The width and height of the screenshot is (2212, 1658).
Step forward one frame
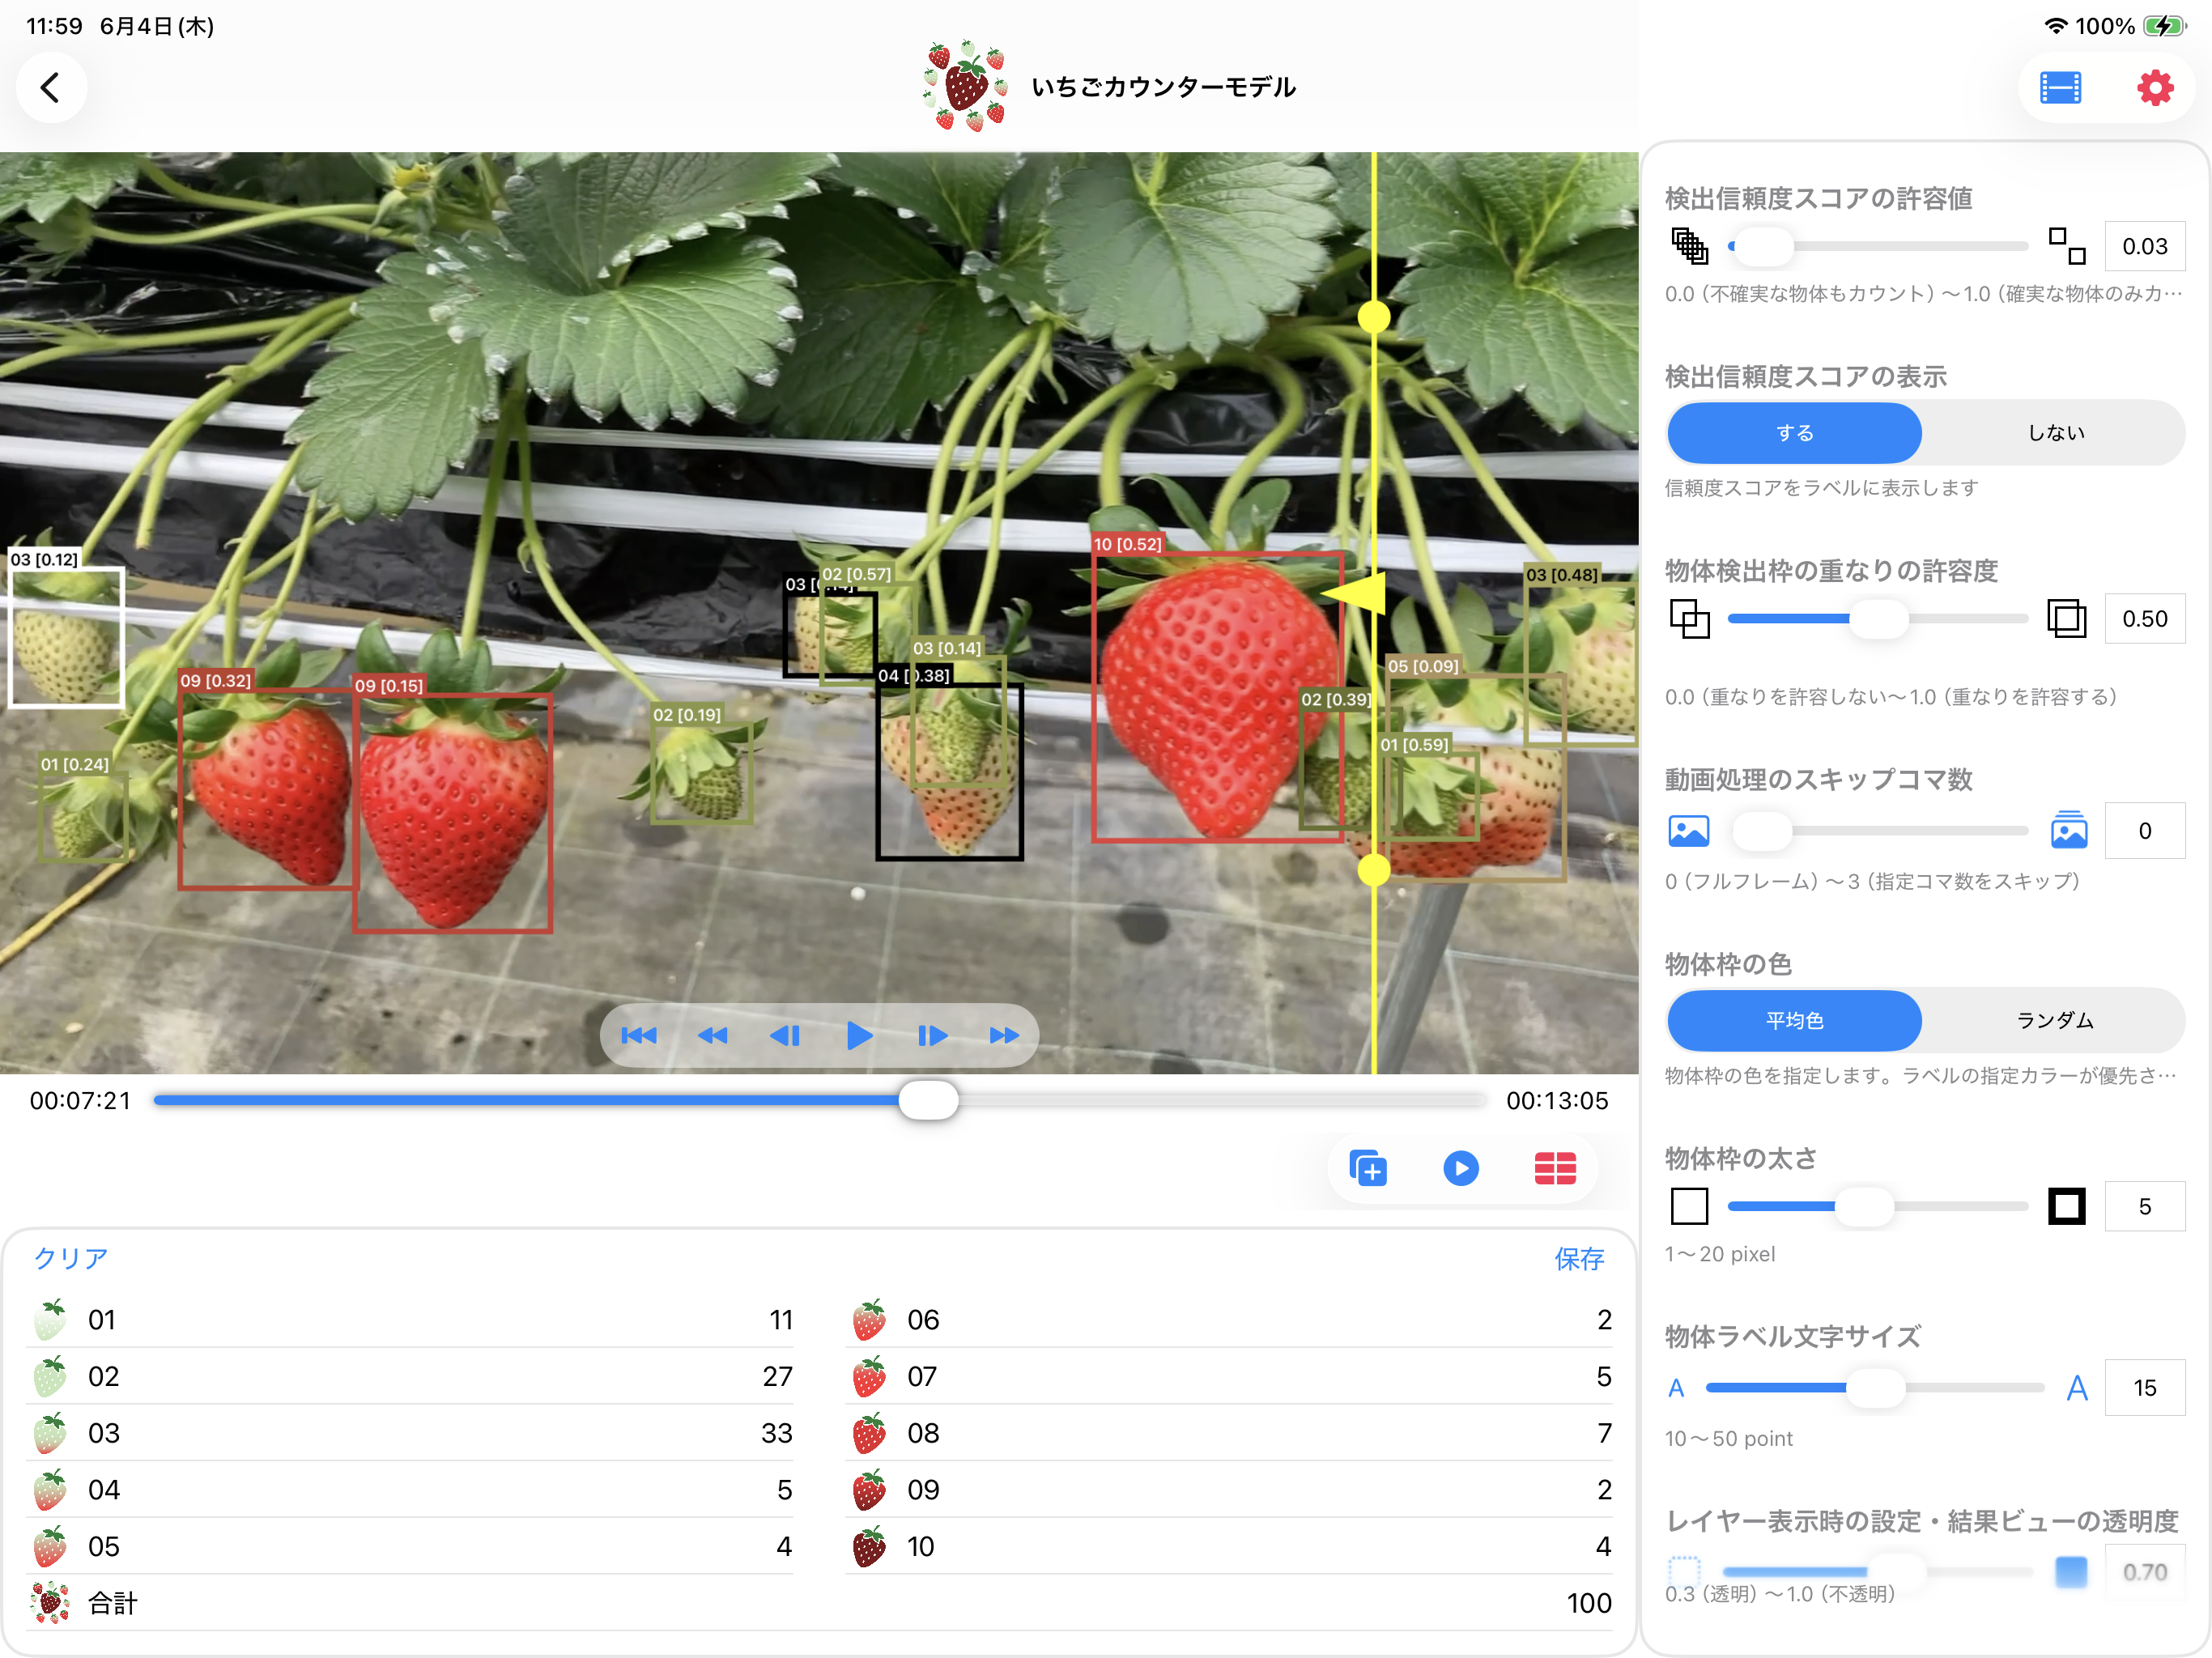point(931,1036)
